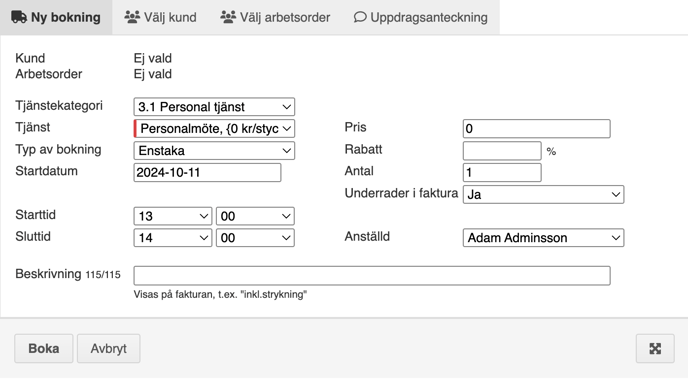Click the Rabatt percentage input field
Viewport: 688px width, 379px height.
point(502,151)
